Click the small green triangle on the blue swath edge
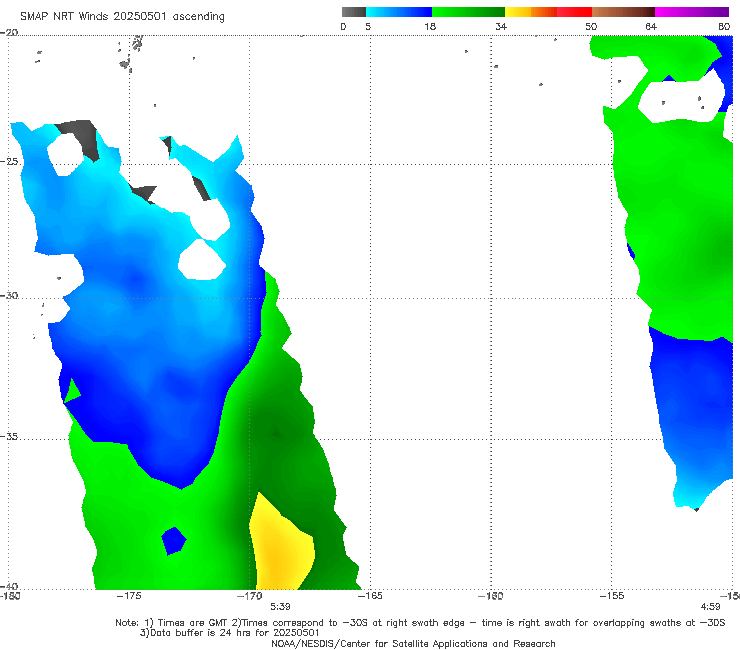The height and width of the screenshot is (650, 740). pos(72,391)
